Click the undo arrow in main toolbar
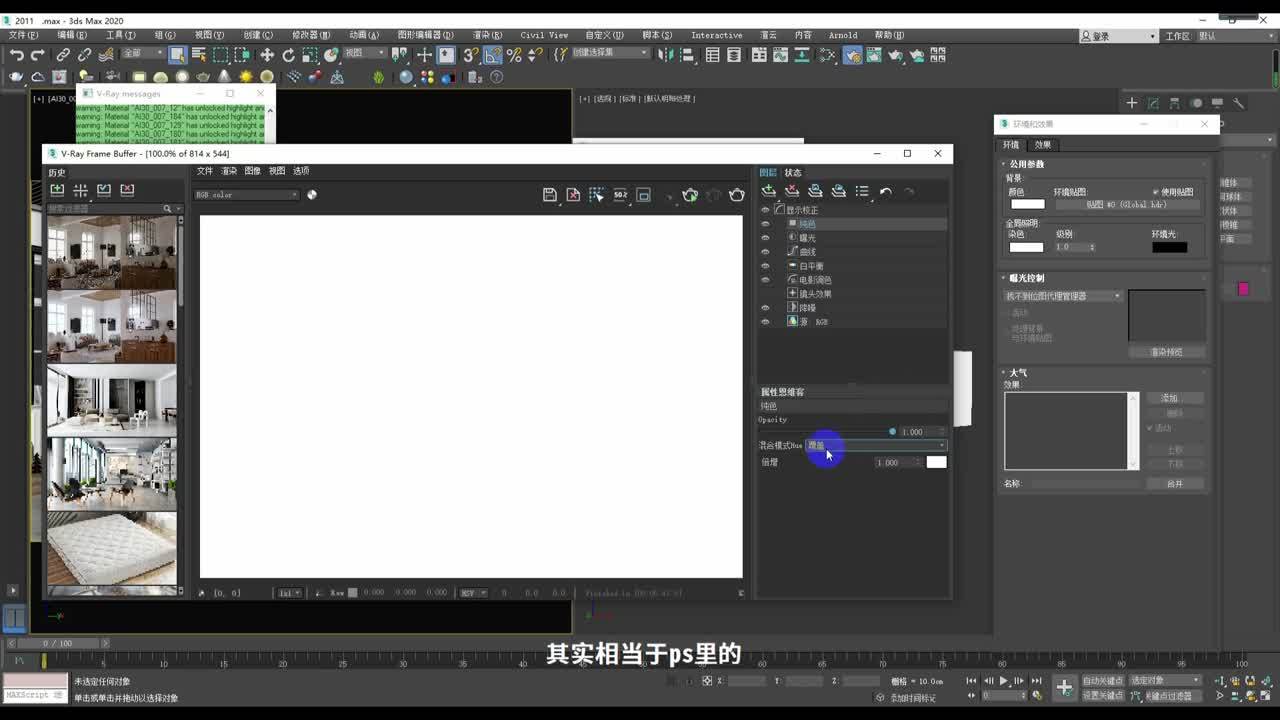 (x=17, y=55)
